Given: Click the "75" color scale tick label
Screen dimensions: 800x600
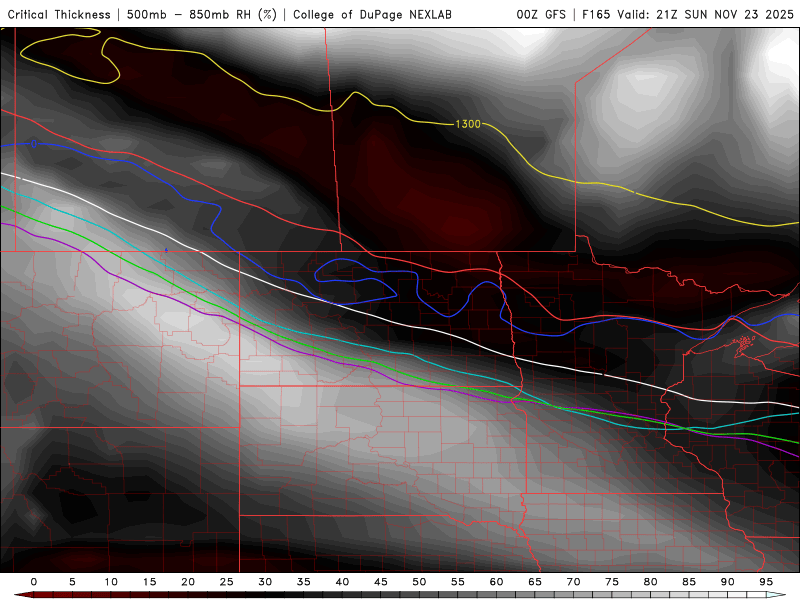Looking at the screenshot, I should coord(612,582).
